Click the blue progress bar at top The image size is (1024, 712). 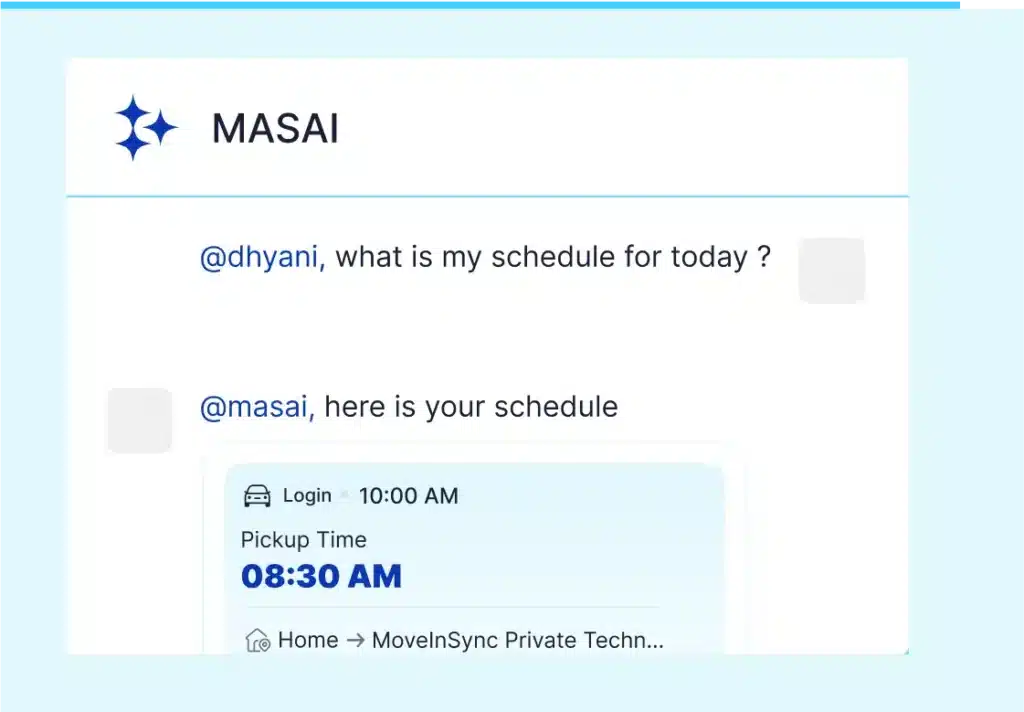[480, 4]
